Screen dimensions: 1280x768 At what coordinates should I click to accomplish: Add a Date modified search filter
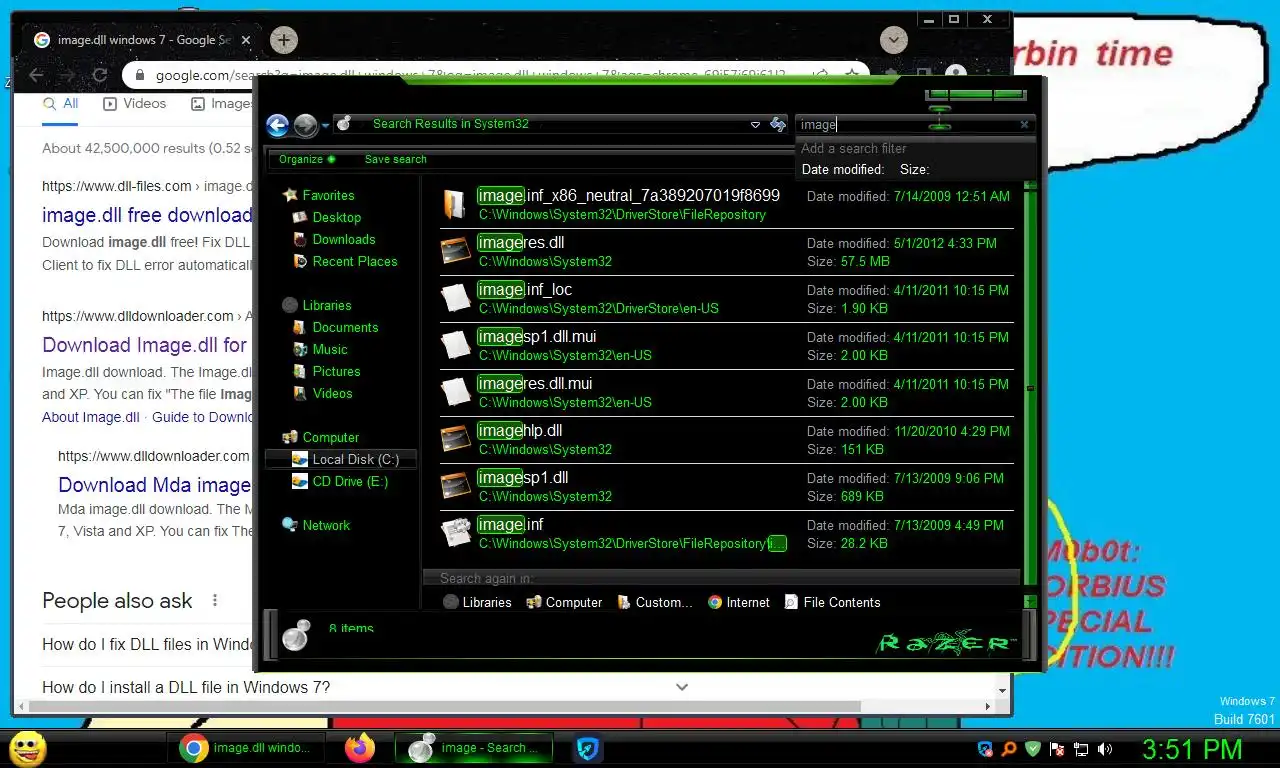click(x=842, y=170)
